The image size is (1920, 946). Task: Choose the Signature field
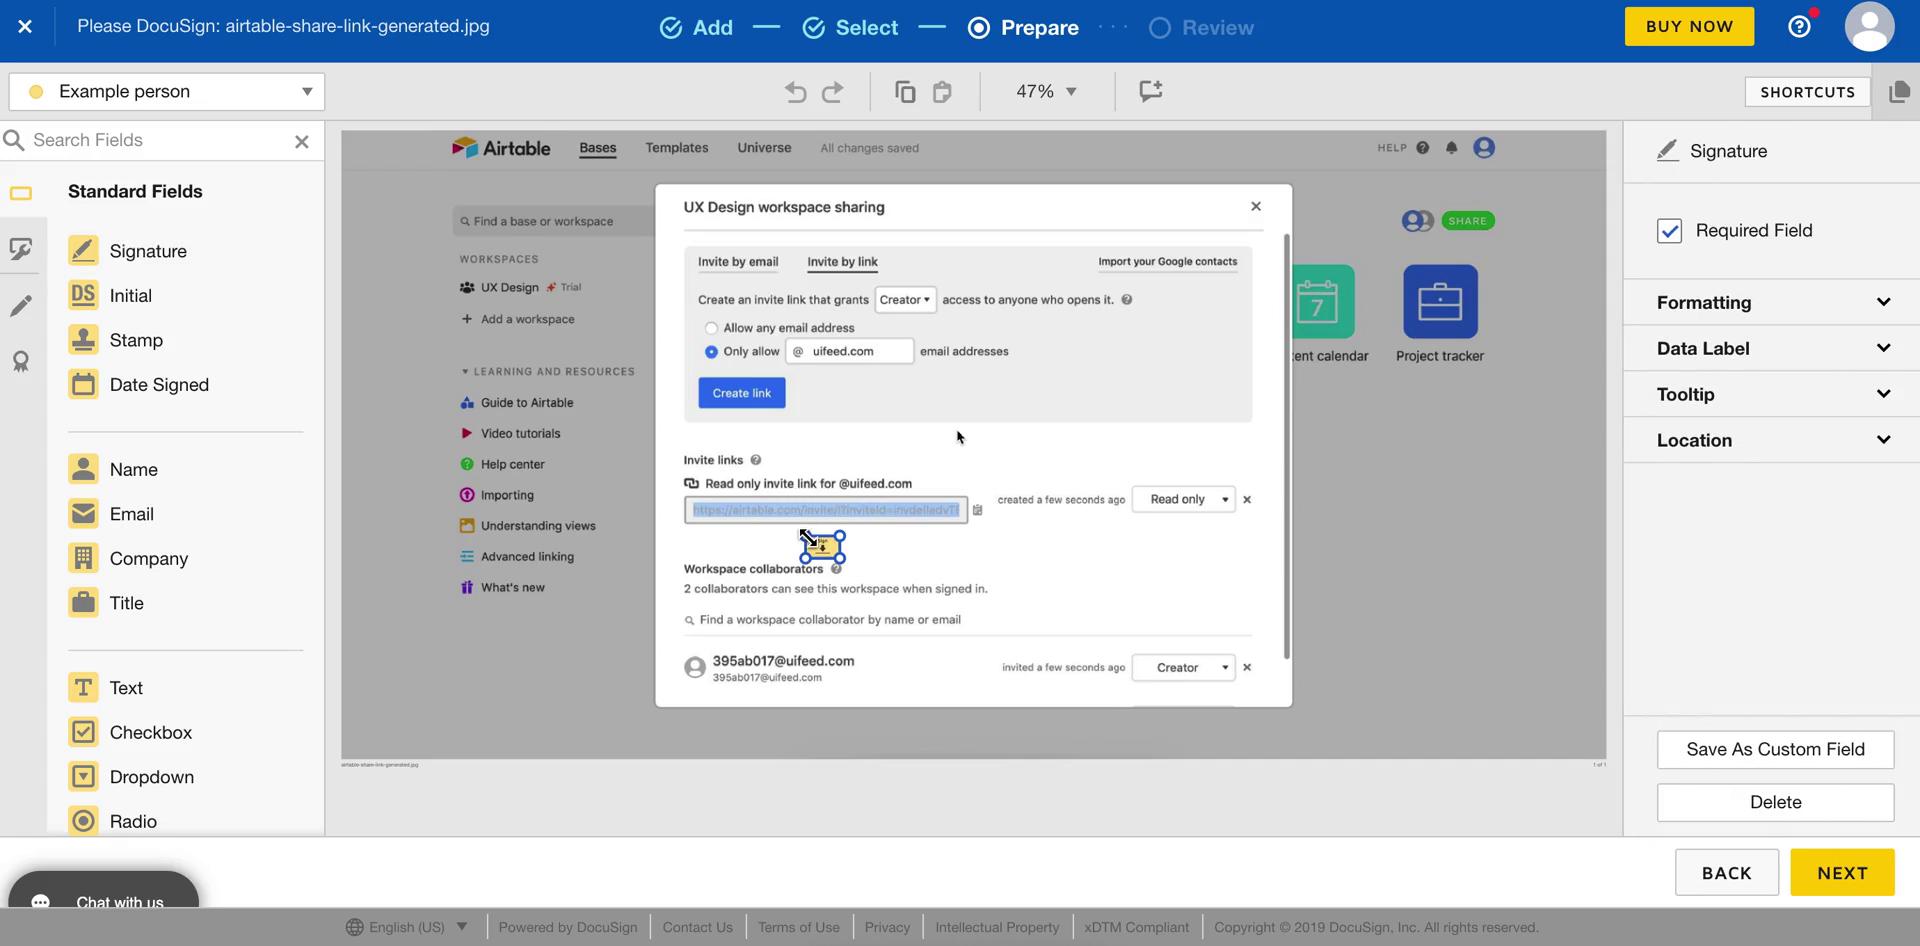[128, 250]
